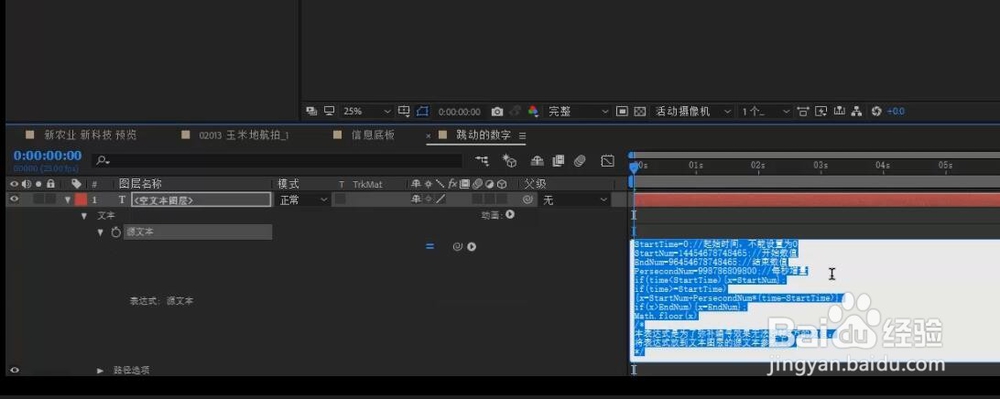Click the timeline layer search field
The width and height of the screenshot is (1000, 399).
click(x=277, y=161)
